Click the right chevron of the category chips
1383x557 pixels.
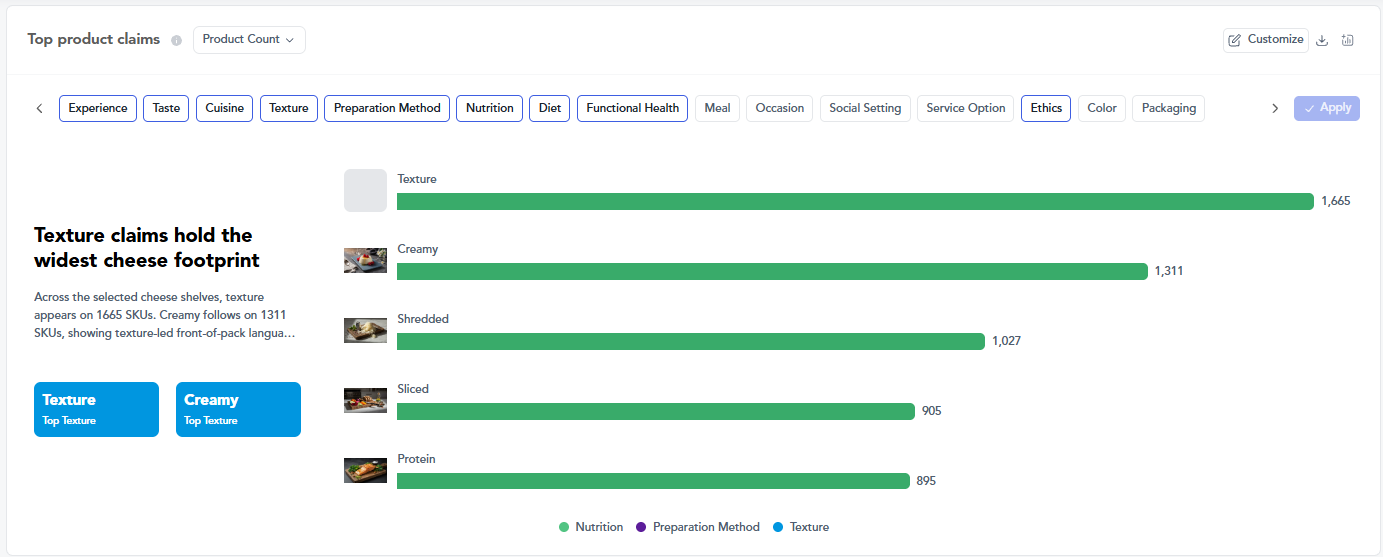[1275, 108]
